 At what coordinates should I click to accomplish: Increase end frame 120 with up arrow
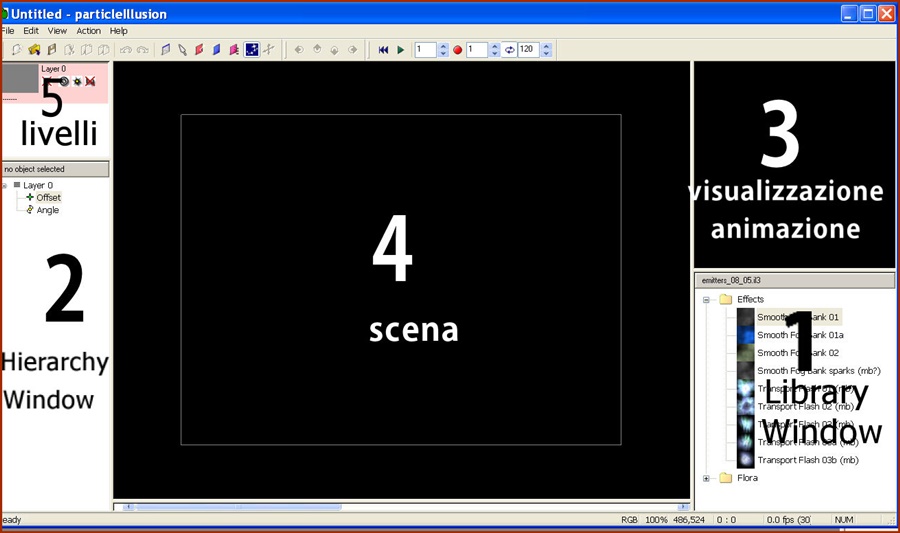tap(546, 46)
